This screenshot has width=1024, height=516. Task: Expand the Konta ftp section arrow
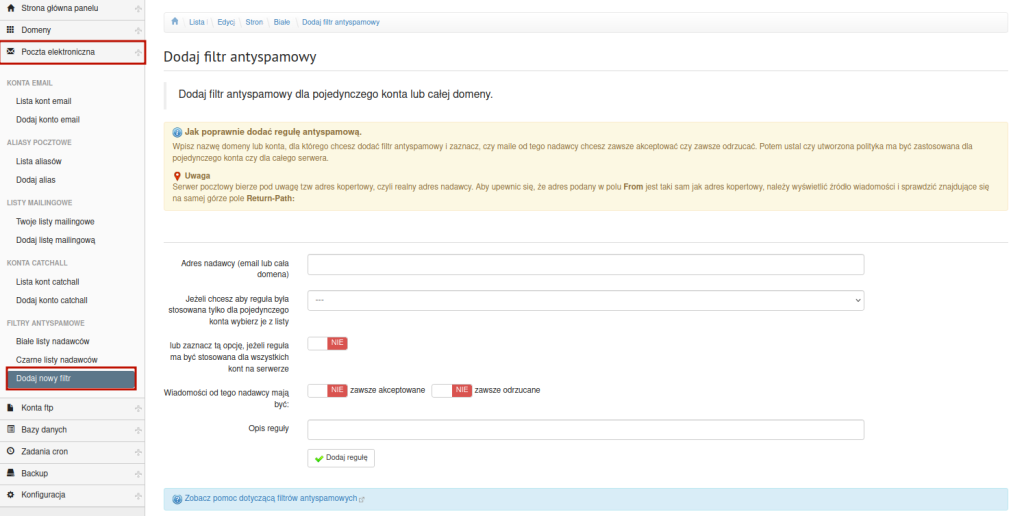pos(138,408)
